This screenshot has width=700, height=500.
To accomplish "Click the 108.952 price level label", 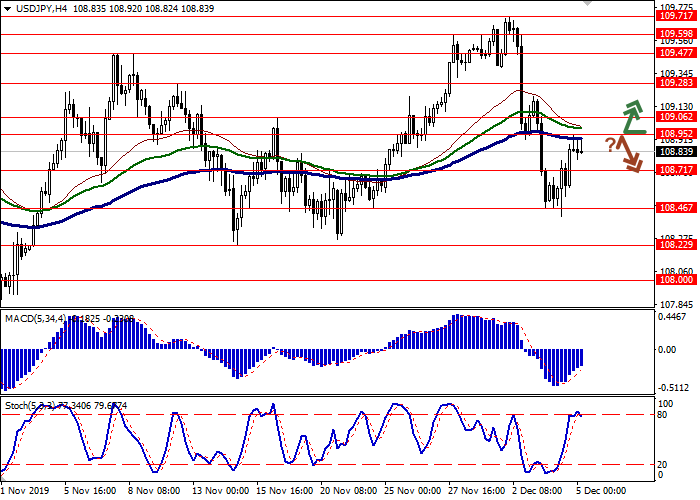I will [x=675, y=133].
